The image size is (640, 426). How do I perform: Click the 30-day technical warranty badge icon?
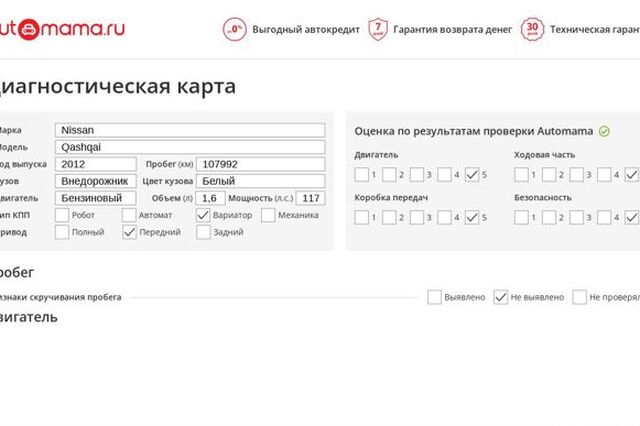[x=532, y=29]
